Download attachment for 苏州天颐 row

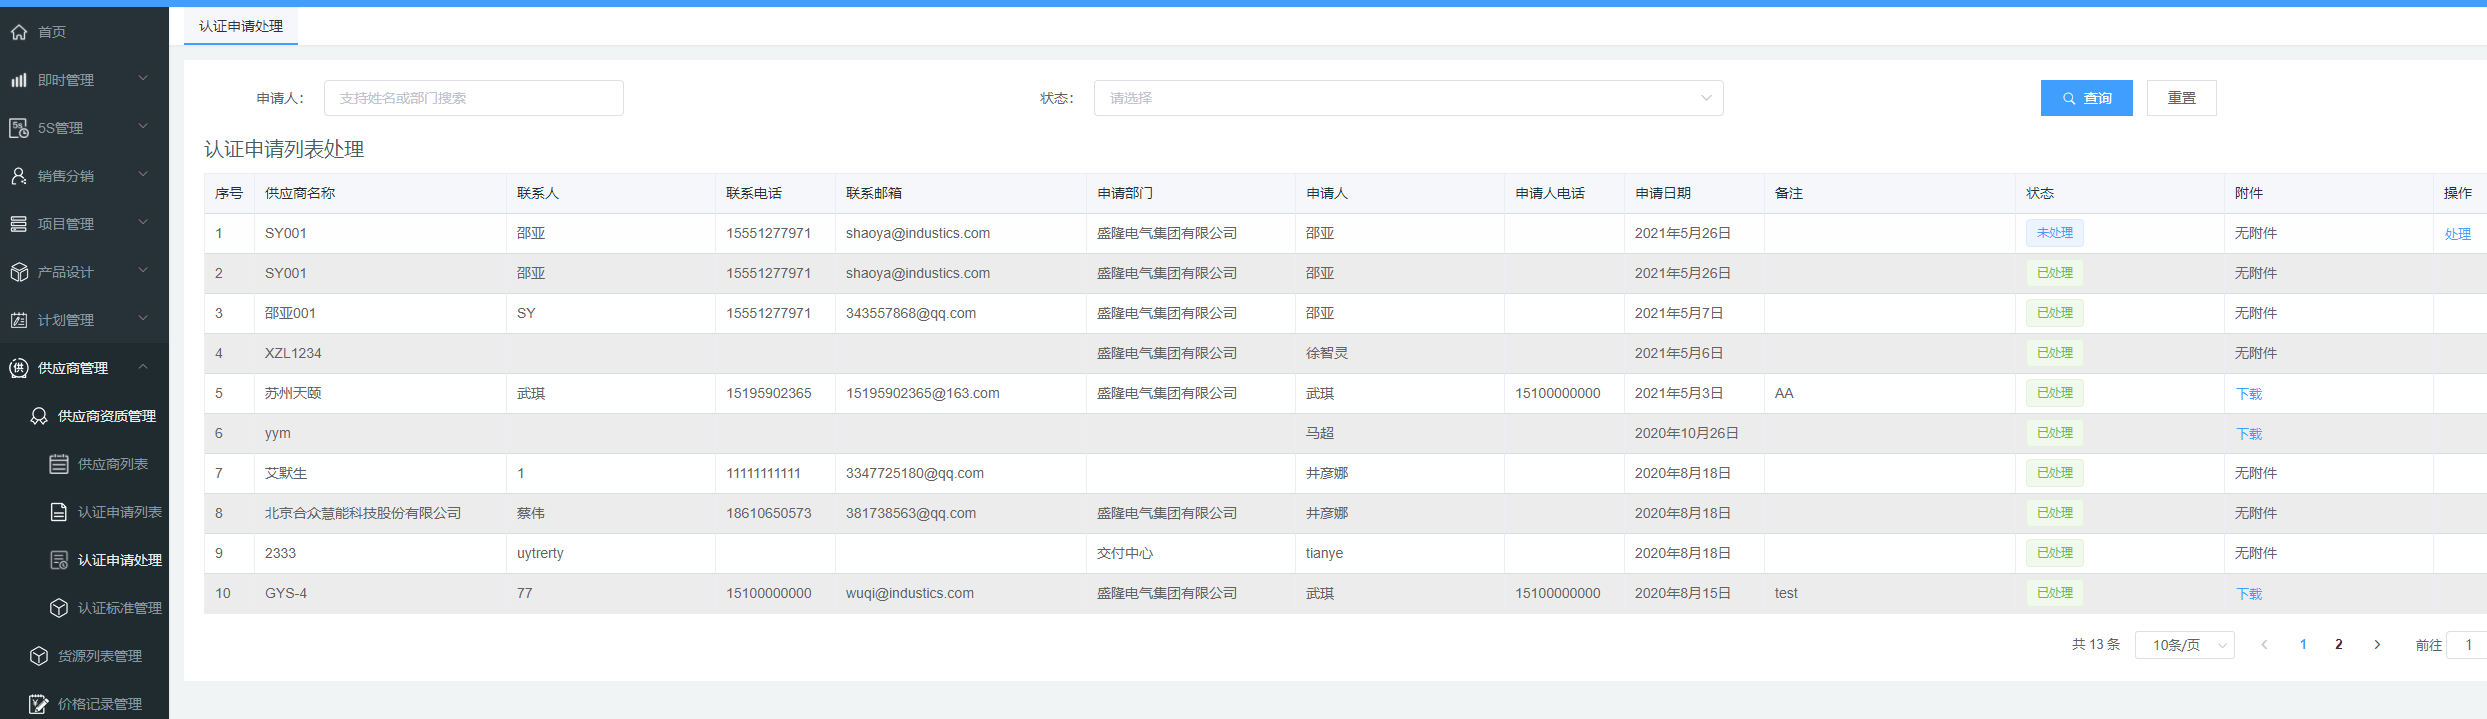[x=2248, y=394]
